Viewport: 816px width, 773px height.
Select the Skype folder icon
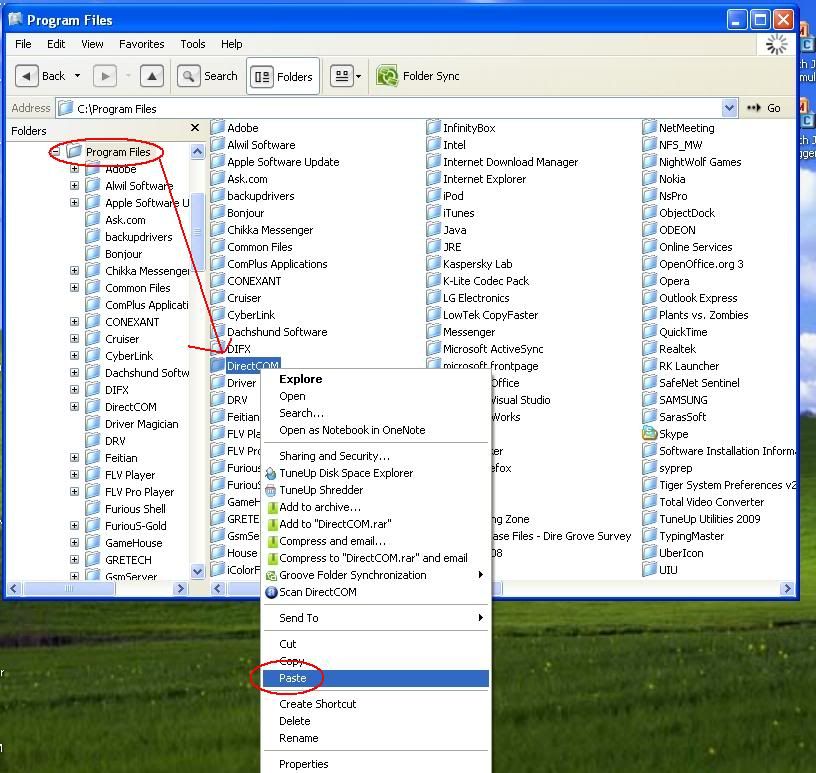point(650,434)
